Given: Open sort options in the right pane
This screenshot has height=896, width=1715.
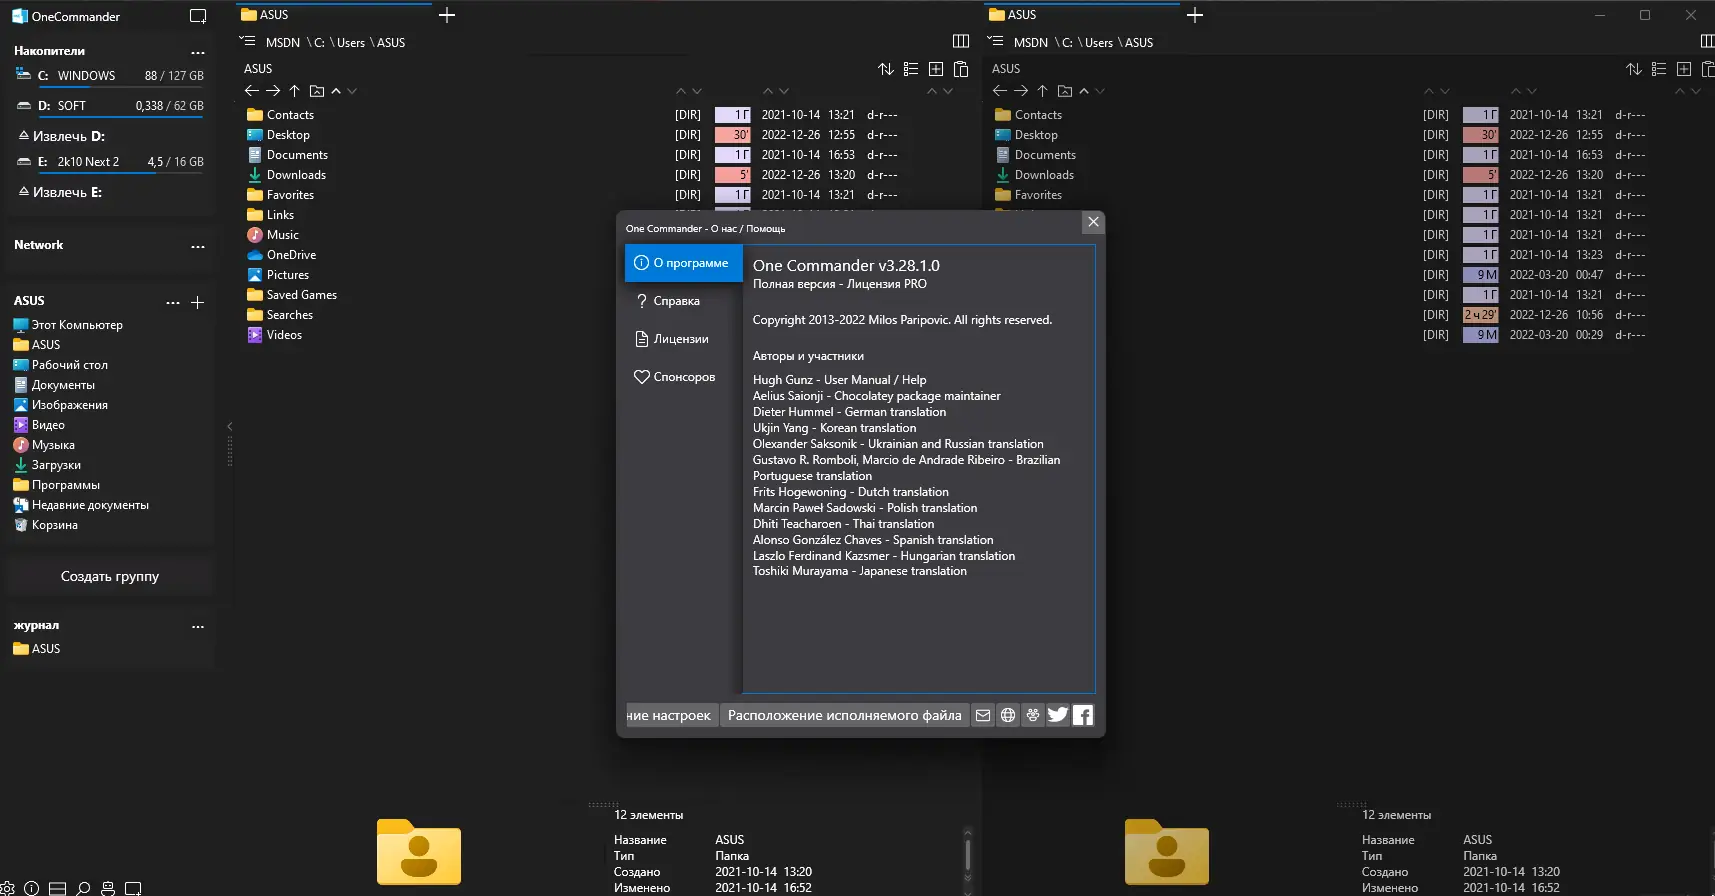Looking at the screenshot, I should pos(1634,69).
